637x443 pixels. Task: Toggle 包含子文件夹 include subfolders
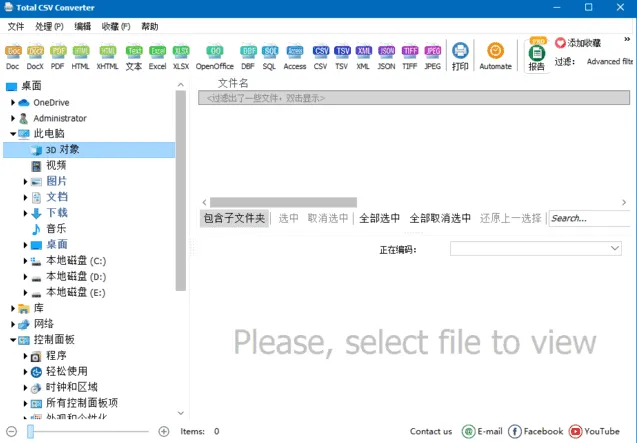click(234, 218)
